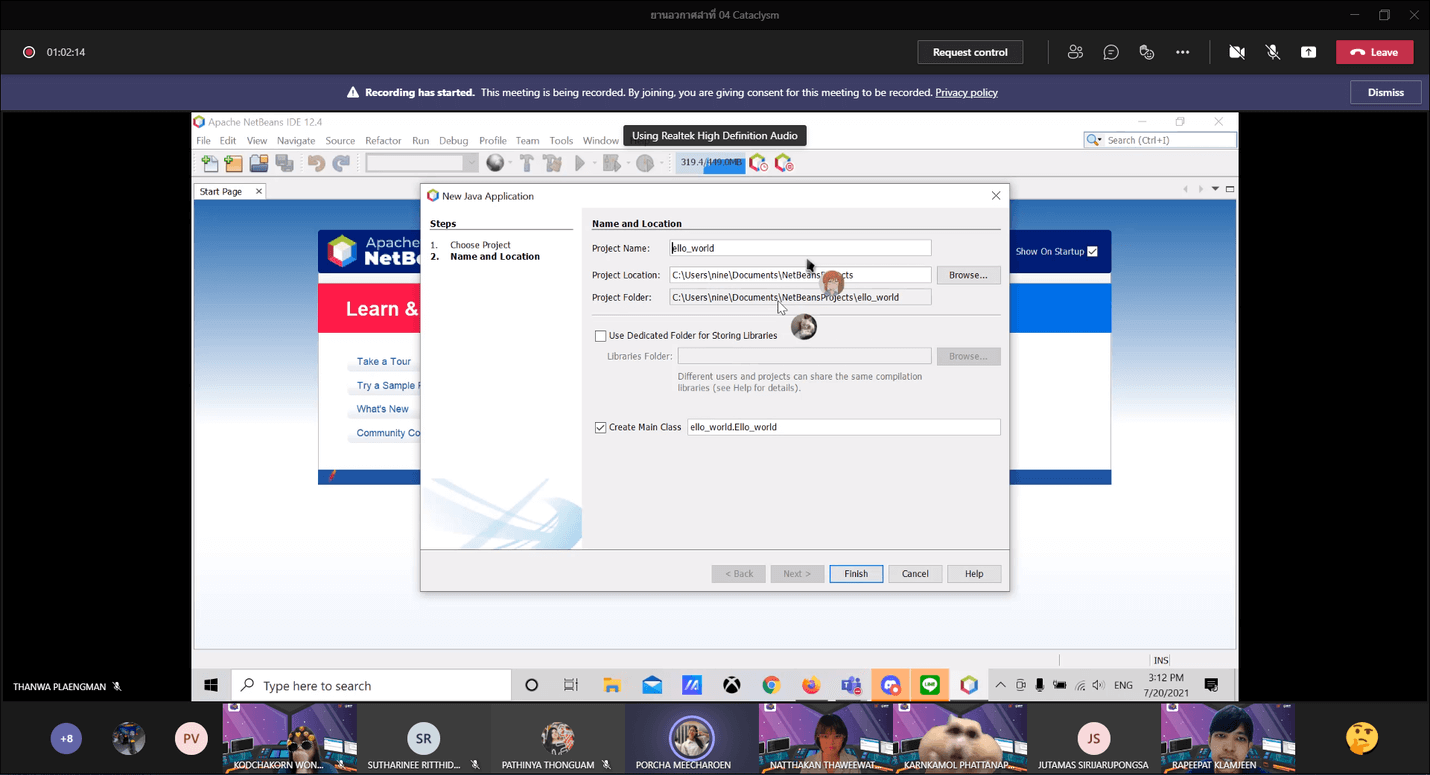Click the globe browser icon in NetBeans toolbar
Viewport: 1430px width, 775px height.
[495, 163]
